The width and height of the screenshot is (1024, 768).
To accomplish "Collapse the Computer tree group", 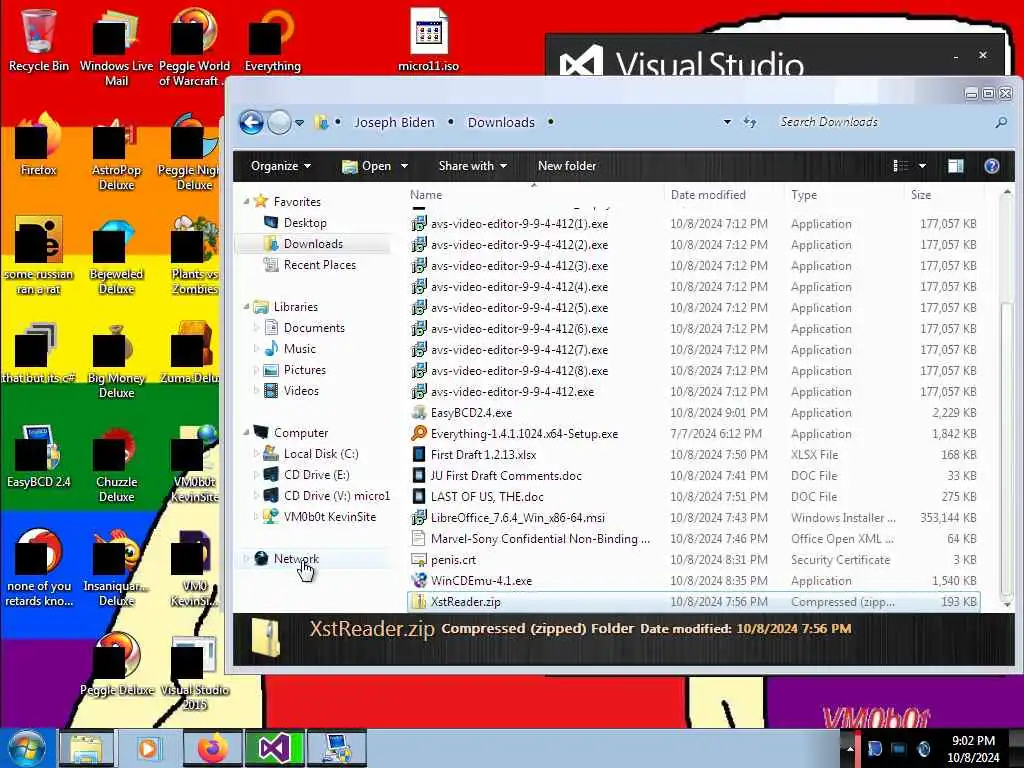I will (x=246, y=432).
